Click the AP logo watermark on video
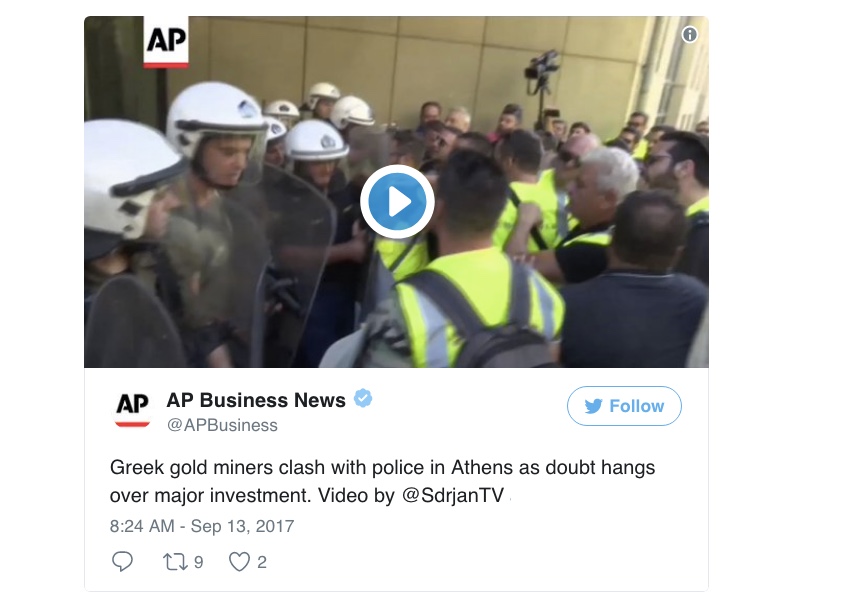 point(166,42)
